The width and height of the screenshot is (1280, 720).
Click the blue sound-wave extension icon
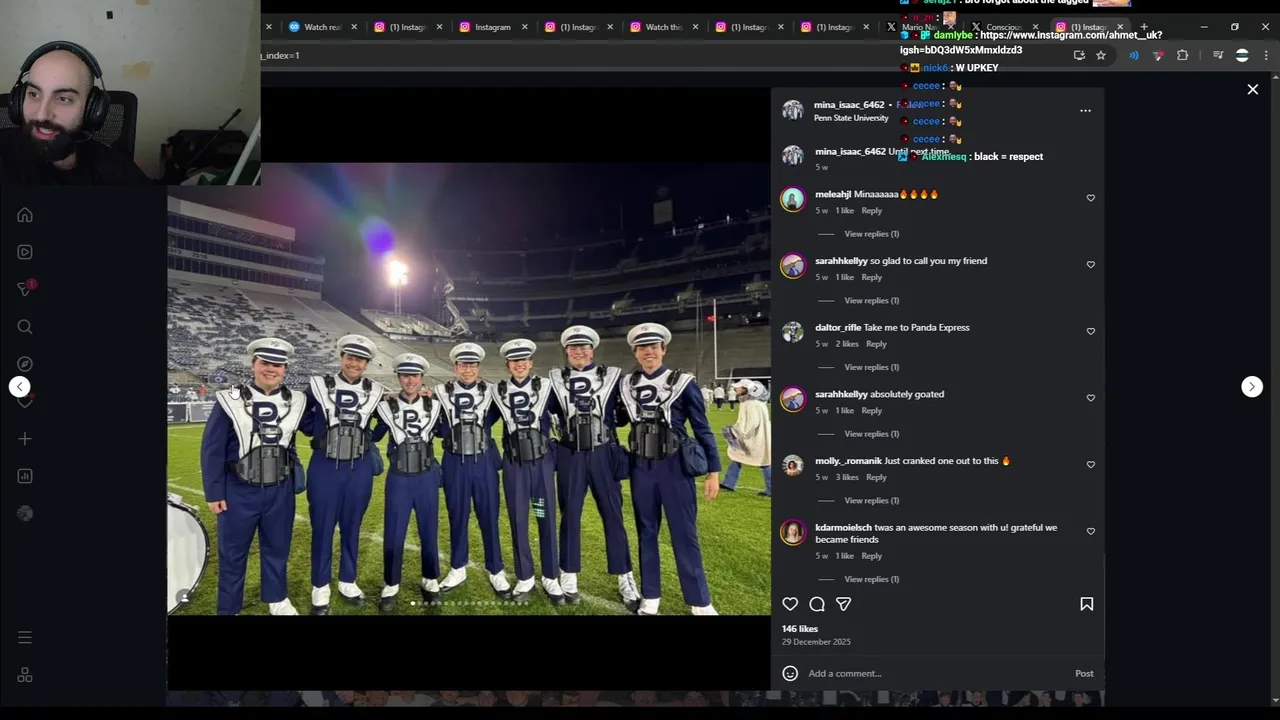[1133, 55]
